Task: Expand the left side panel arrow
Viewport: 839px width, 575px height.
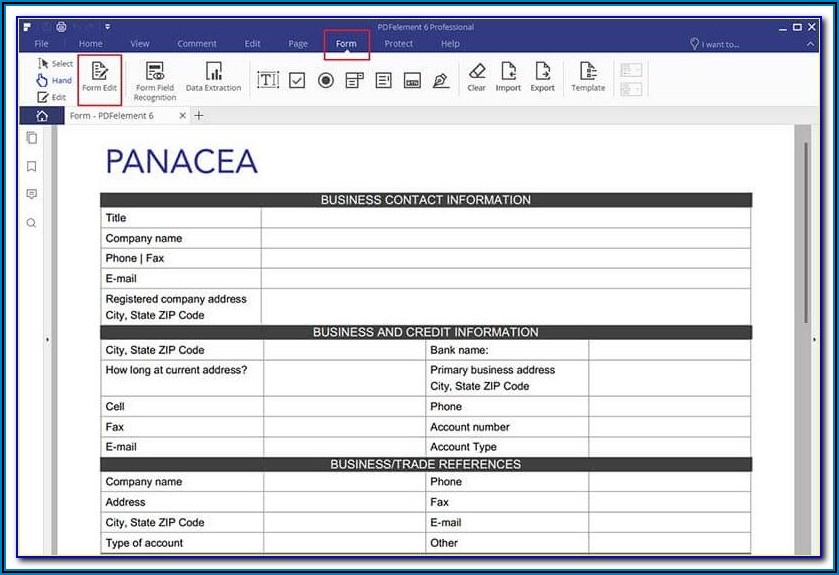Action: [48, 340]
